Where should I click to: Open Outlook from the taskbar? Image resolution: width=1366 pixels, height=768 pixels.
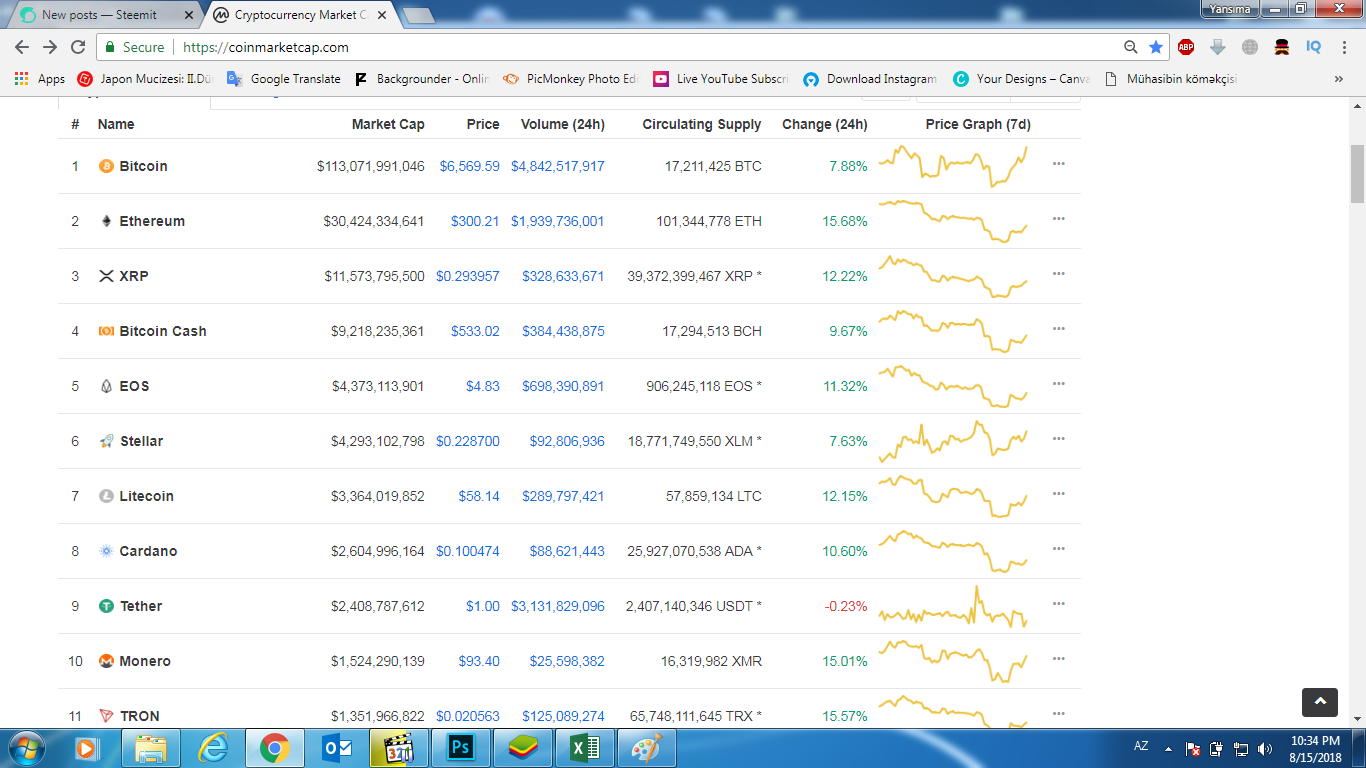coord(338,747)
